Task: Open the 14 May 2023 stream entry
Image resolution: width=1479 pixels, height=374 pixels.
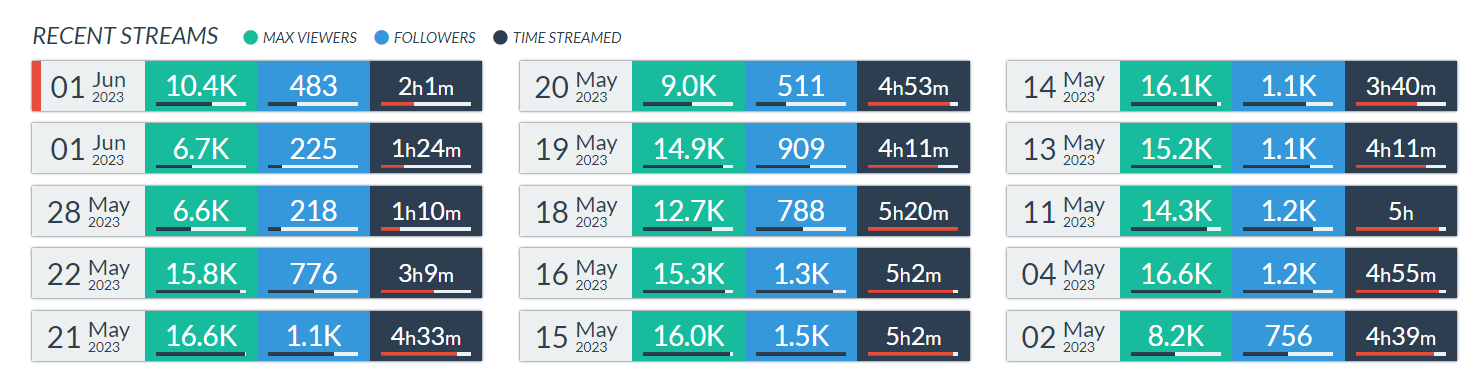Action: tap(1232, 86)
